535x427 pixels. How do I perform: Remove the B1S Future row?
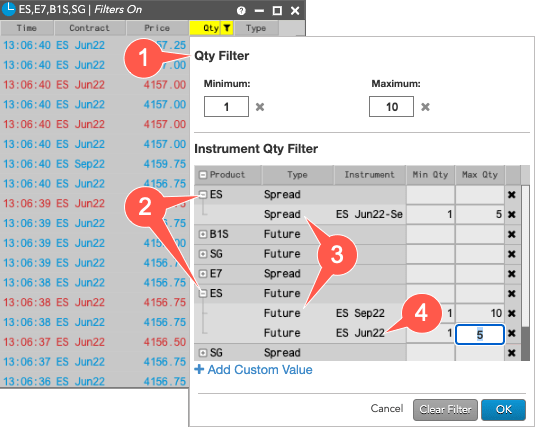click(511, 234)
